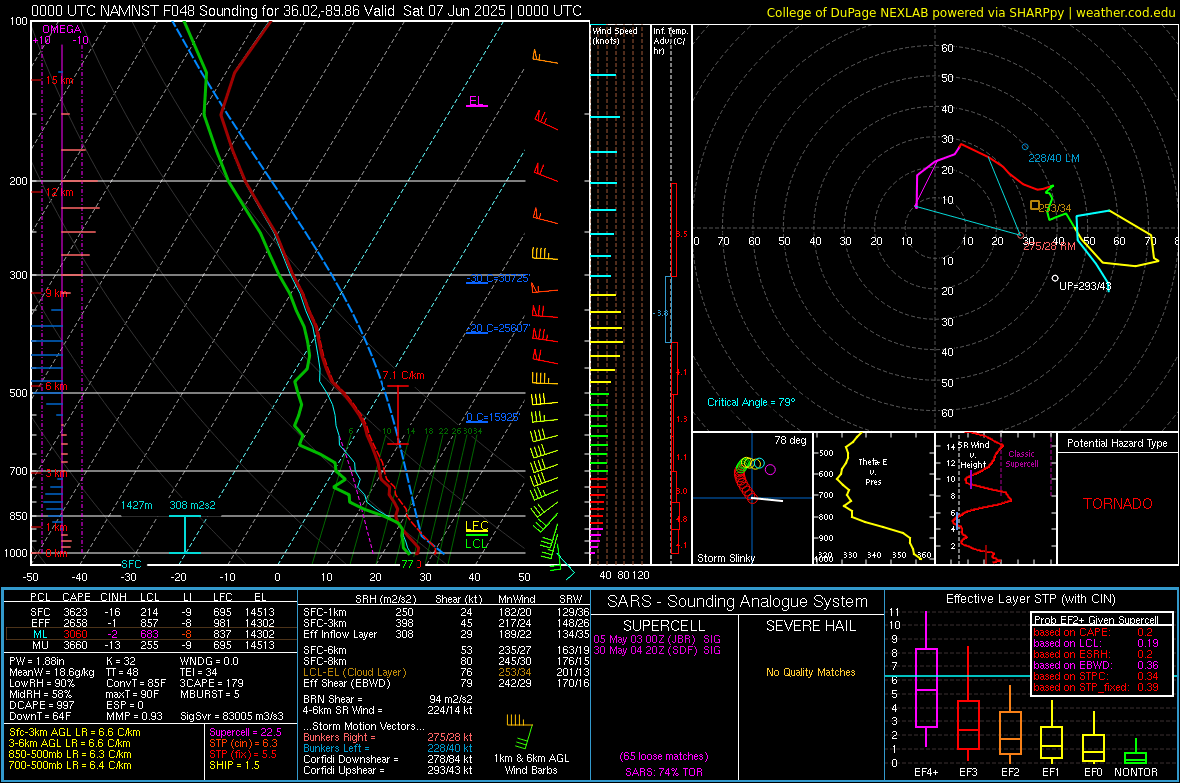
Task: Click the cyan circle marker beside 228/40 LM
Action: [1024, 147]
